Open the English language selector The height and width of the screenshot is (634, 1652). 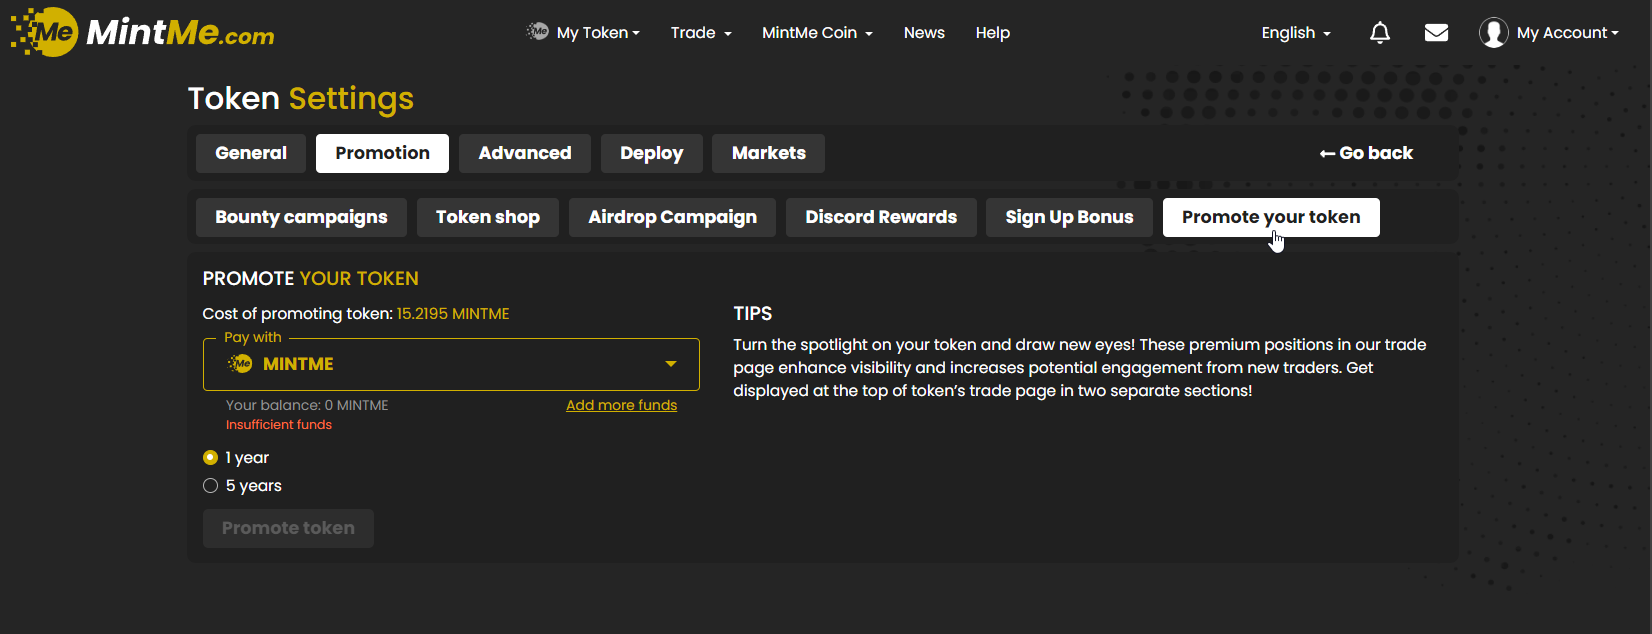(1295, 33)
